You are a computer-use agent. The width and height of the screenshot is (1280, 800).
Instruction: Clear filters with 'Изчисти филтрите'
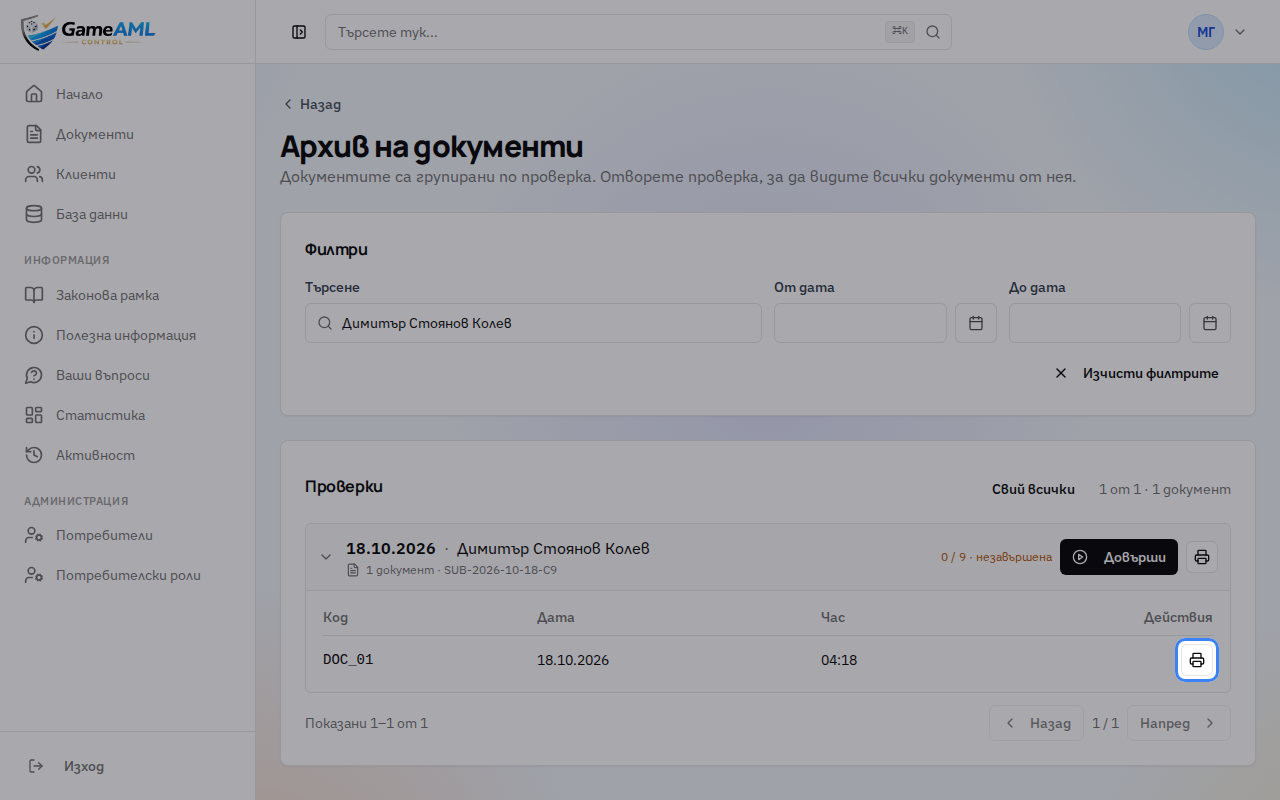(x=1137, y=373)
